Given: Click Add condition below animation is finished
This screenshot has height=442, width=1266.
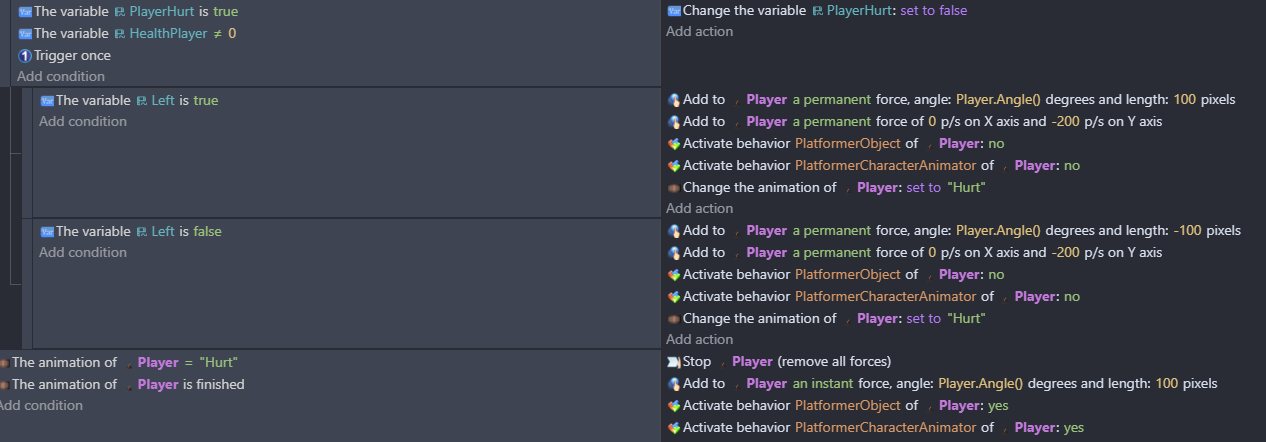Looking at the screenshot, I should coord(41,406).
